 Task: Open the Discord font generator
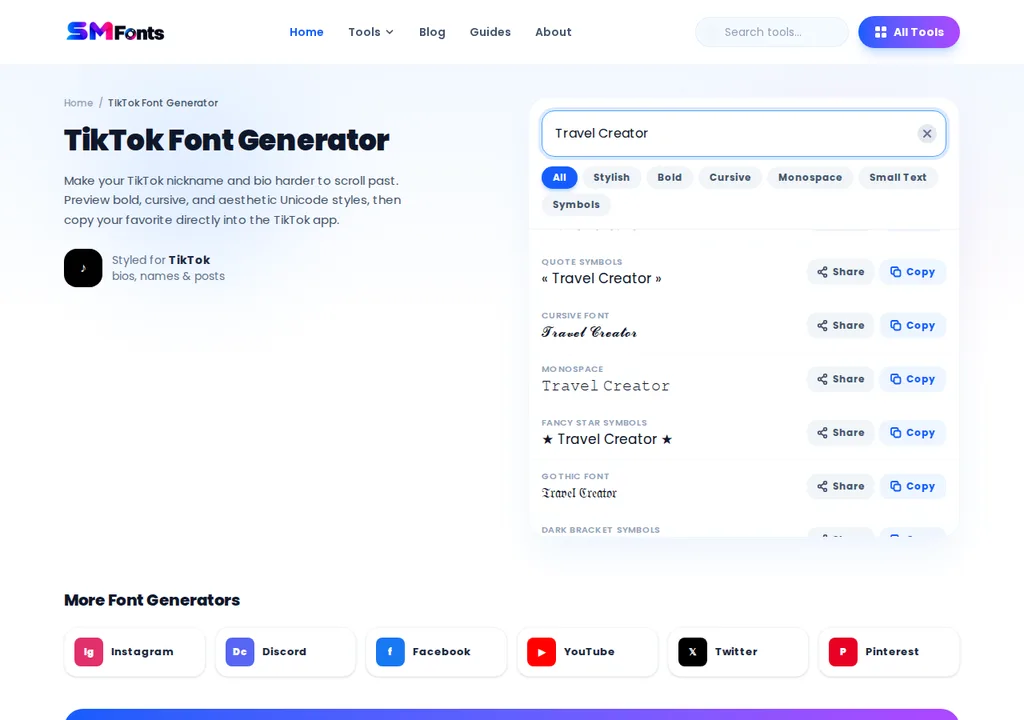point(285,652)
